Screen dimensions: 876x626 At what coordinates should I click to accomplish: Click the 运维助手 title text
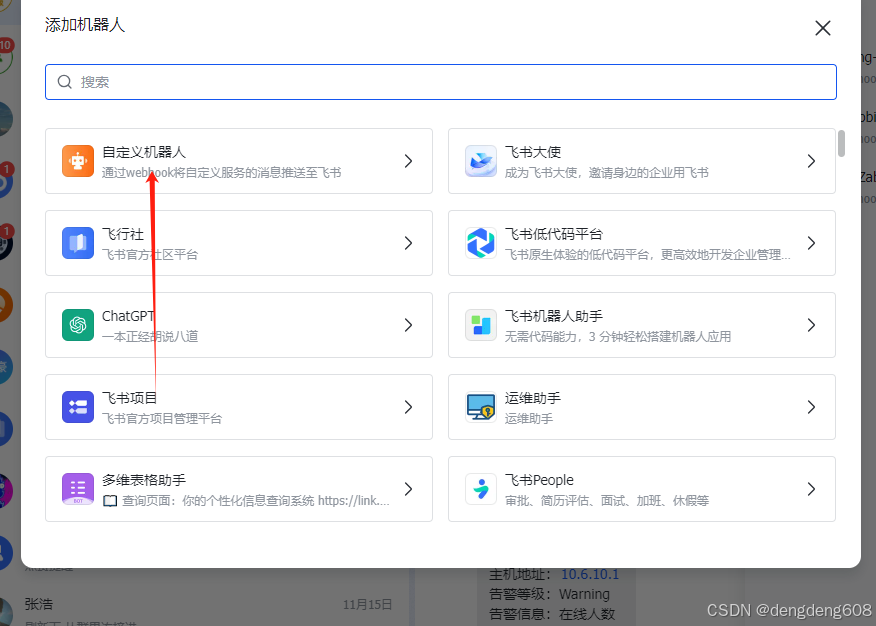point(533,398)
